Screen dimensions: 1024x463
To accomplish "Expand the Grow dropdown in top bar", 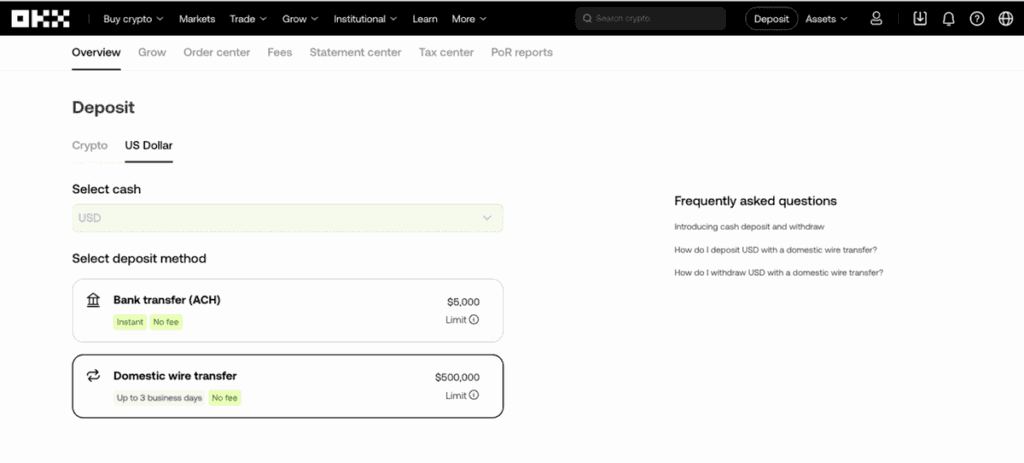I will [x=300, y=19].
